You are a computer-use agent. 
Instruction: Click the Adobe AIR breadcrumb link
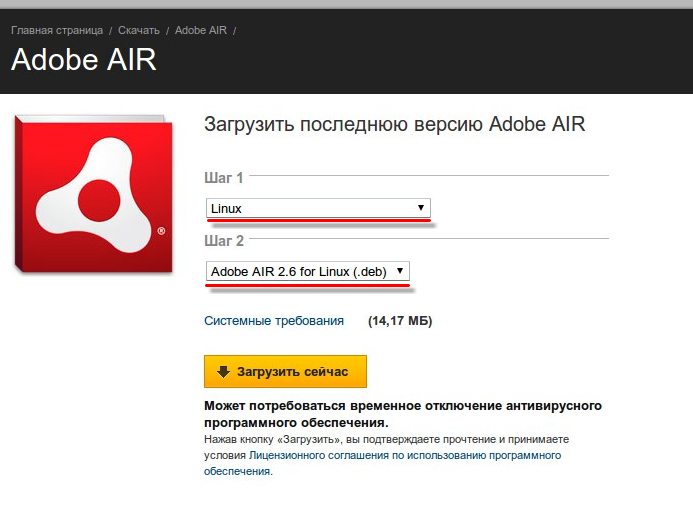pos(201,30)
